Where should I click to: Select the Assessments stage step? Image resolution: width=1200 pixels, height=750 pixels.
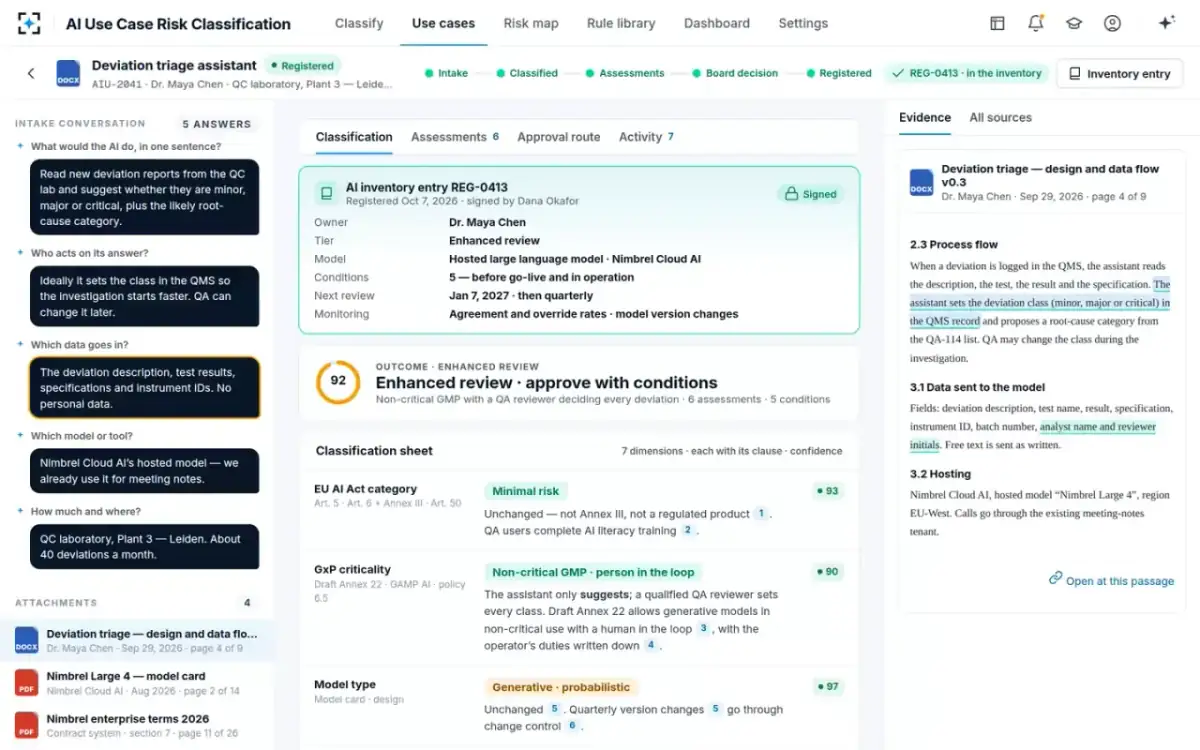point(625,73)
